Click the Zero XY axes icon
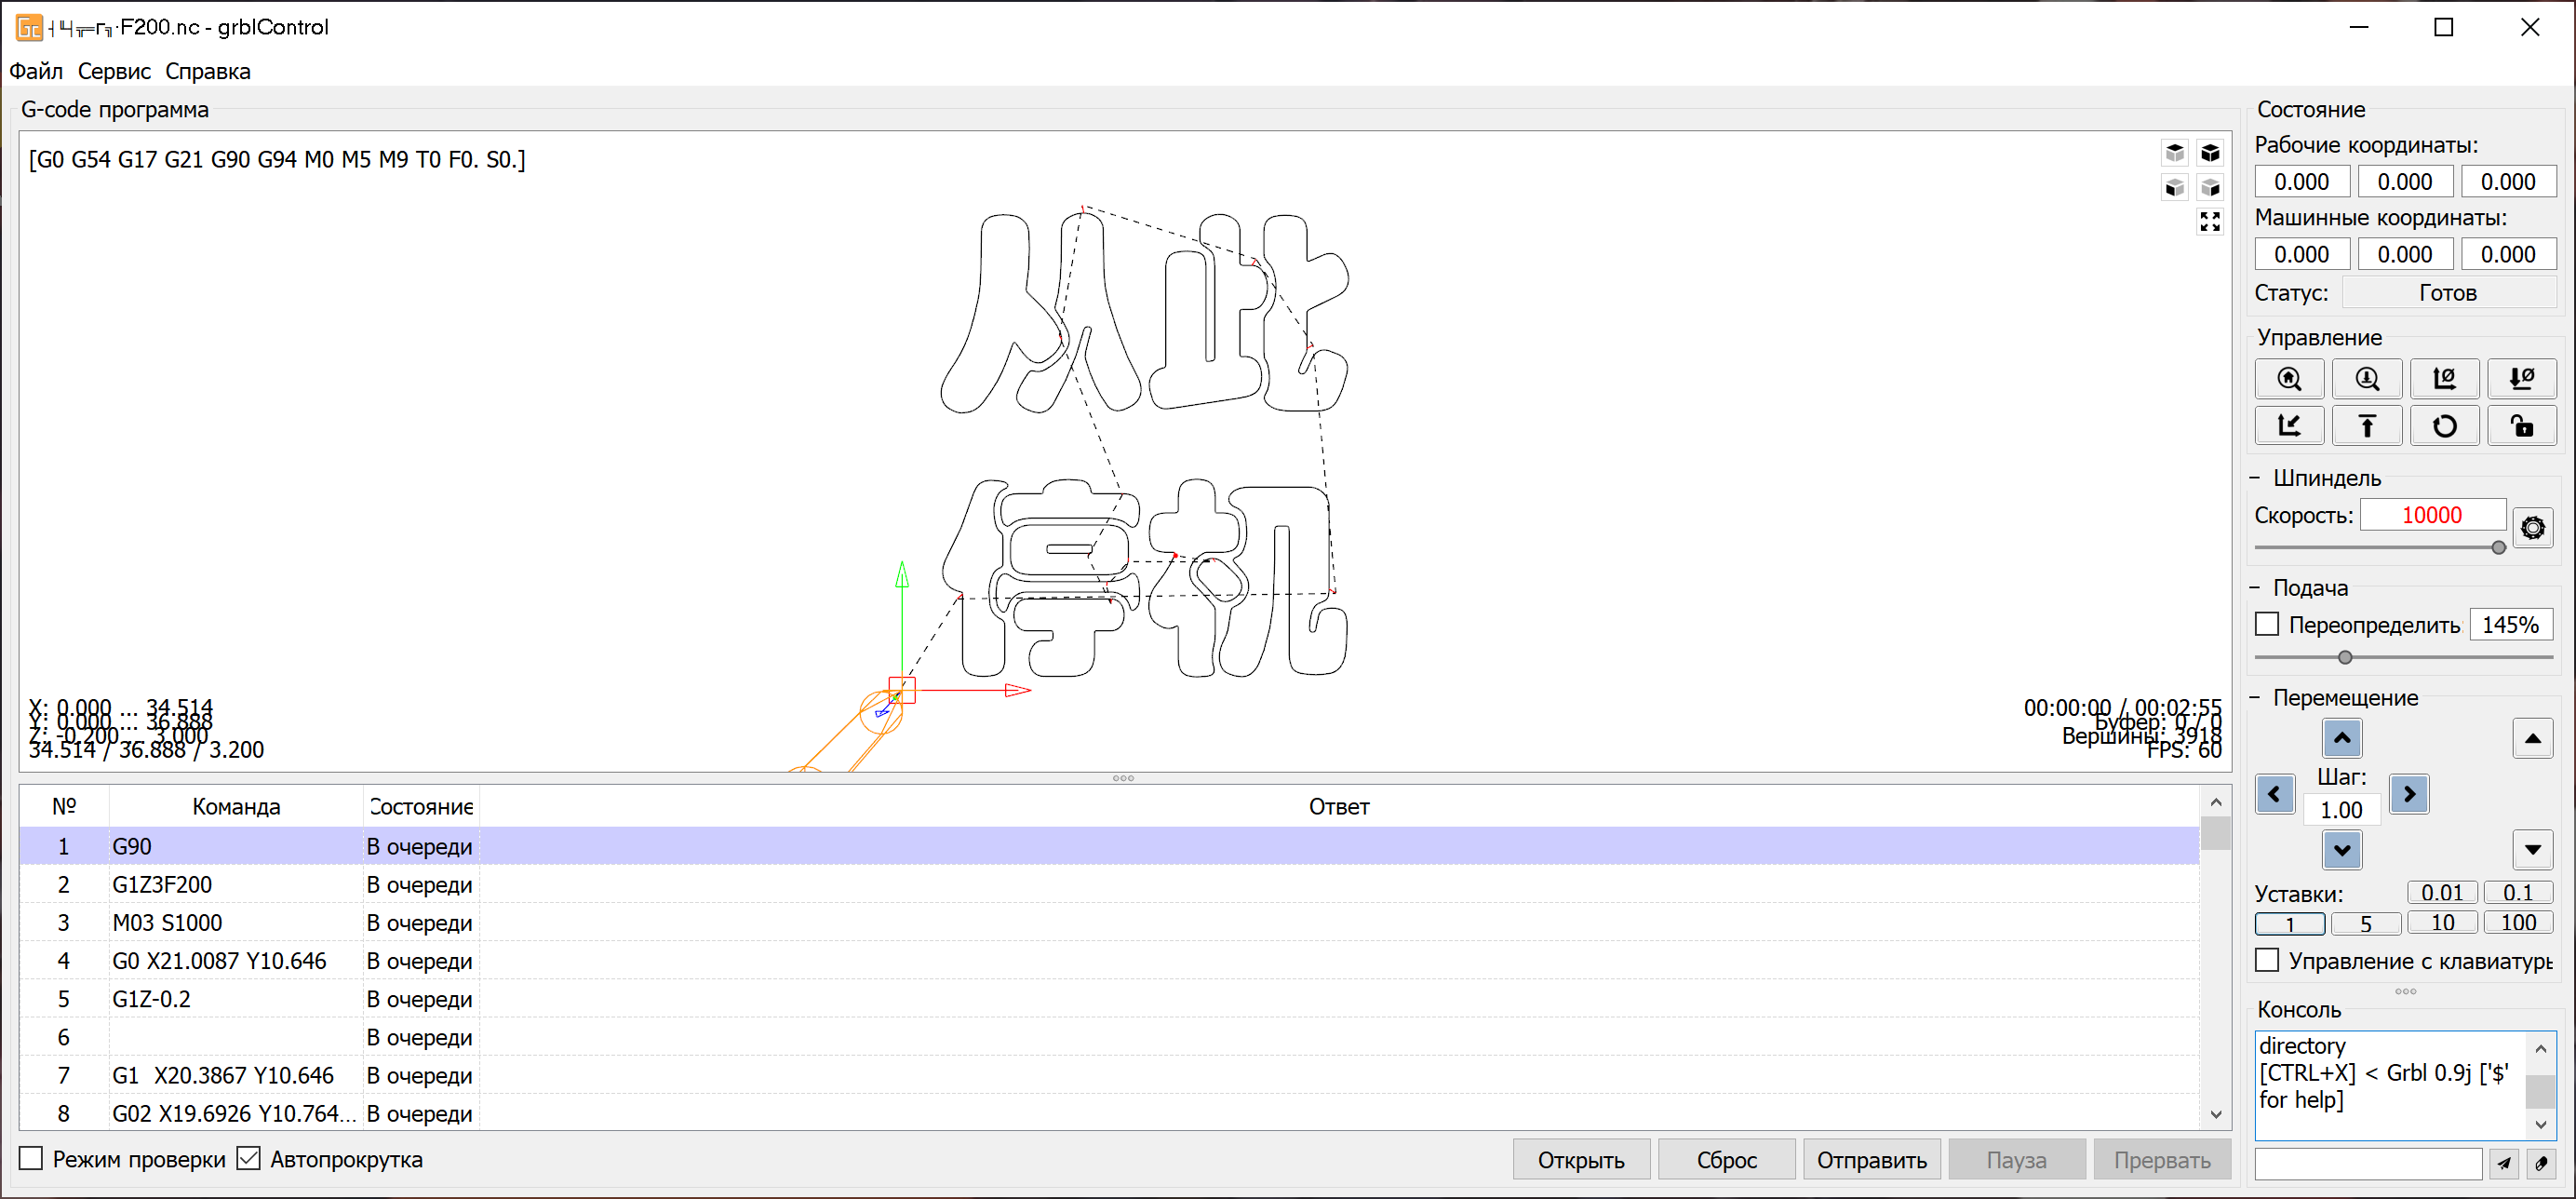 click(2443, 379)
